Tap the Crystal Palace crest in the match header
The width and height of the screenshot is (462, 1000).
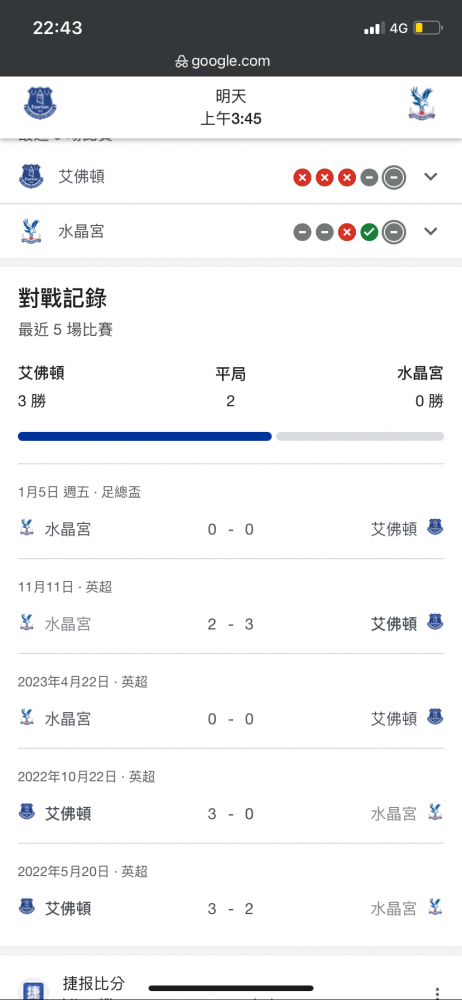pyautogui.click(x=422, y=104)
